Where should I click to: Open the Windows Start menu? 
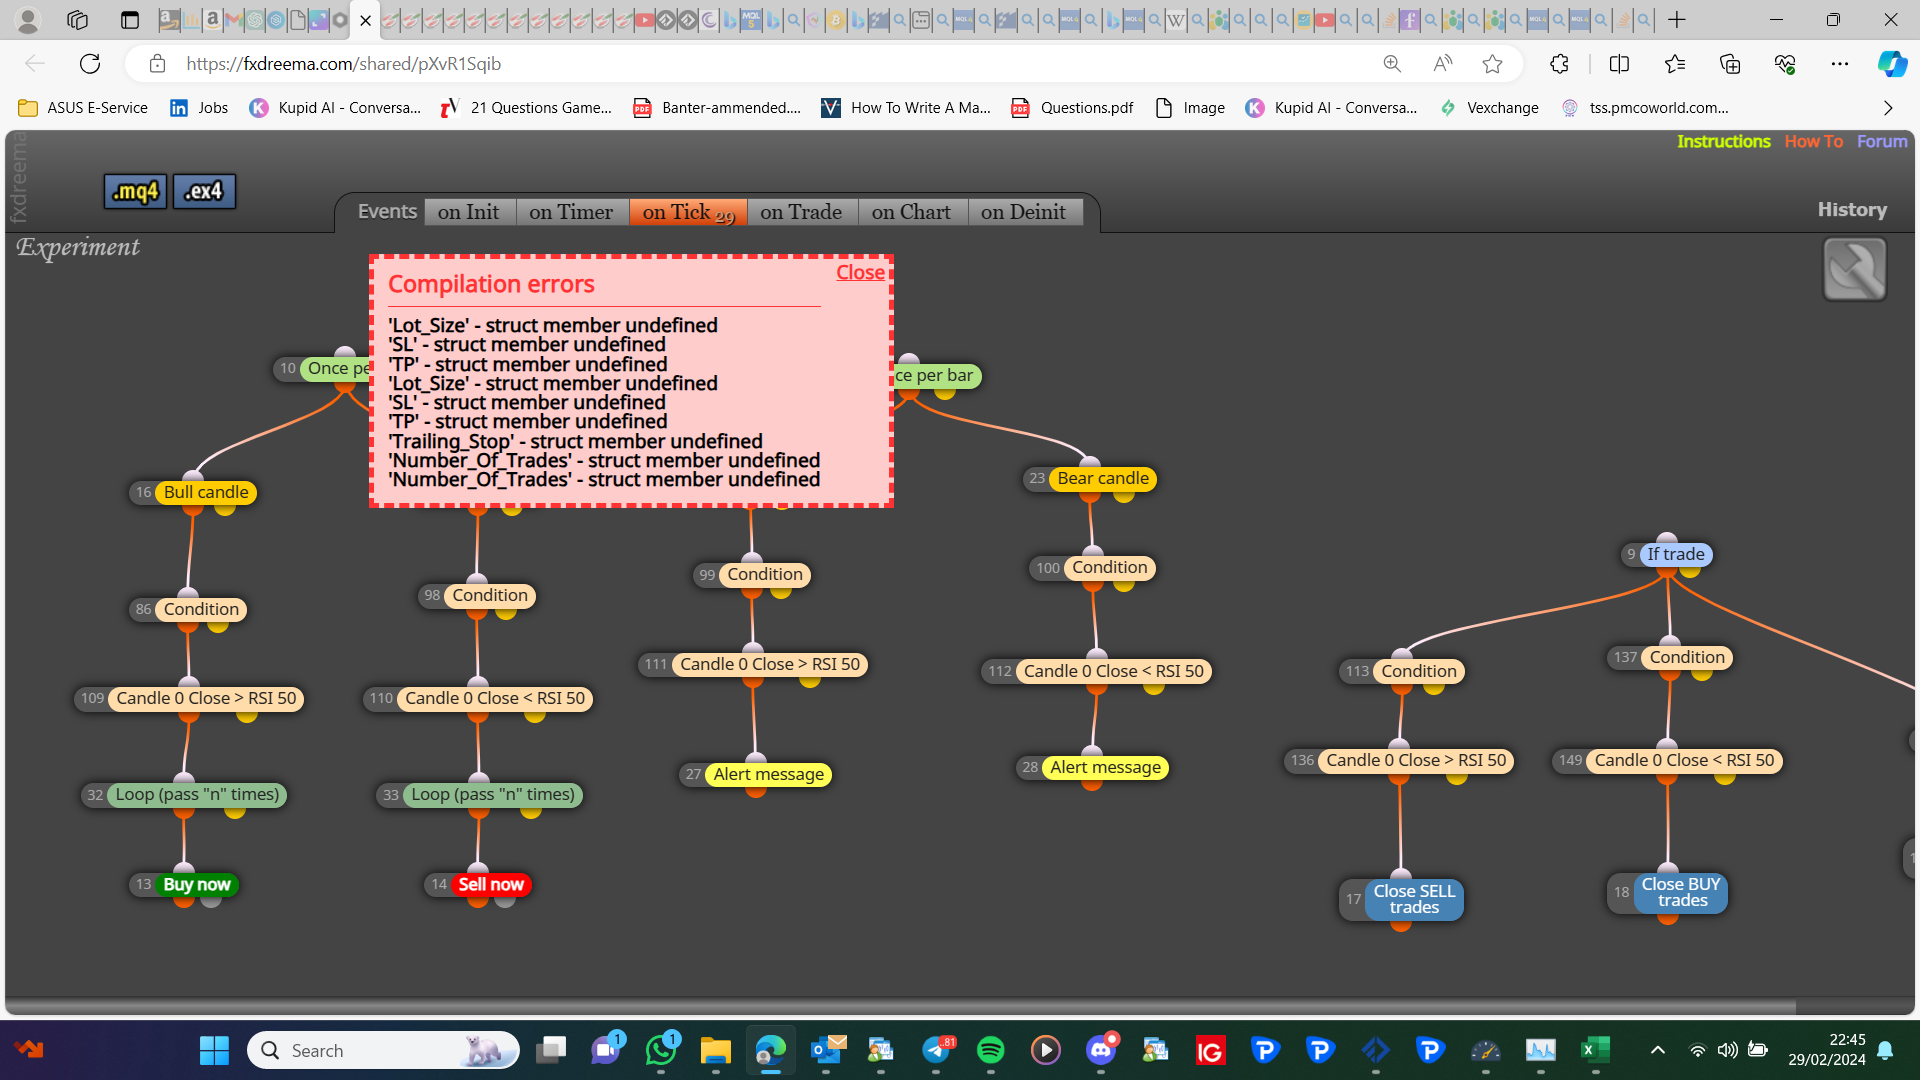click(x=214, y=1050)
